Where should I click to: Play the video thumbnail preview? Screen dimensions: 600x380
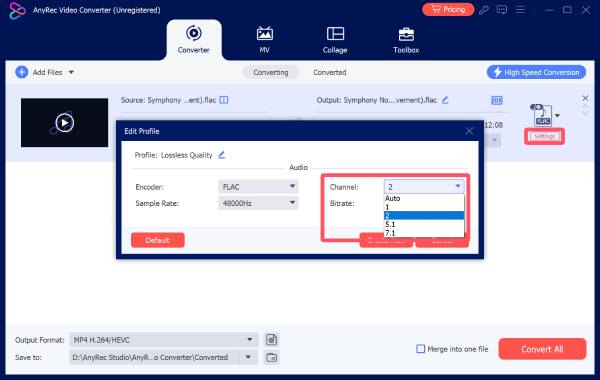(x=64, y=123)
